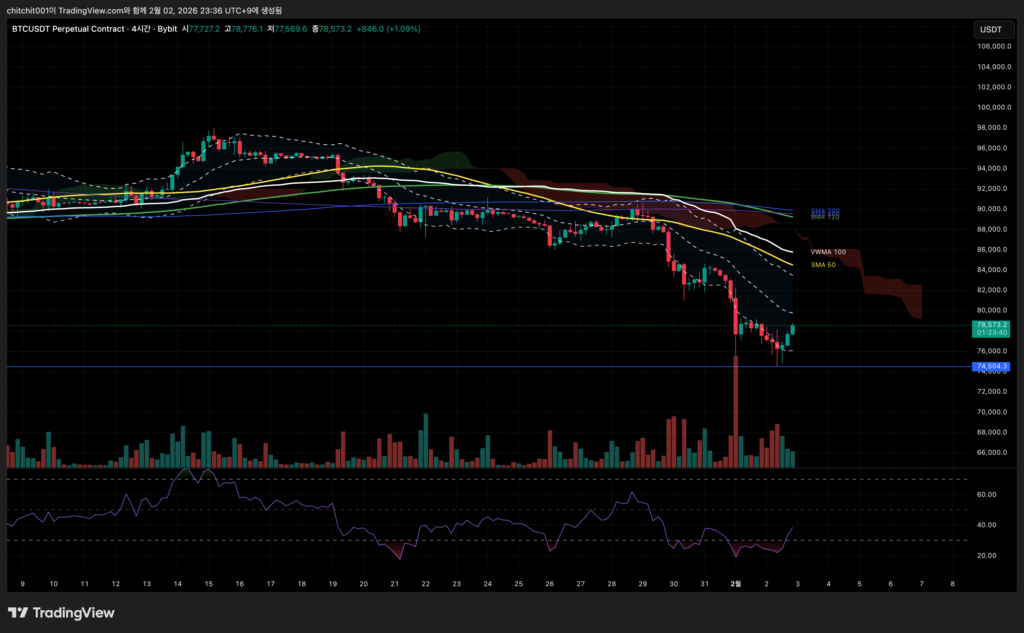
Task: Select the SMA 200 indicator label
Action: coord(824,211)
